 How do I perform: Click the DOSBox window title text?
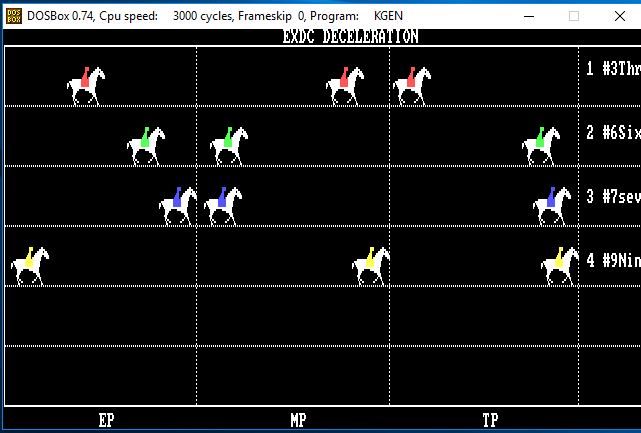tap(215, 16)
